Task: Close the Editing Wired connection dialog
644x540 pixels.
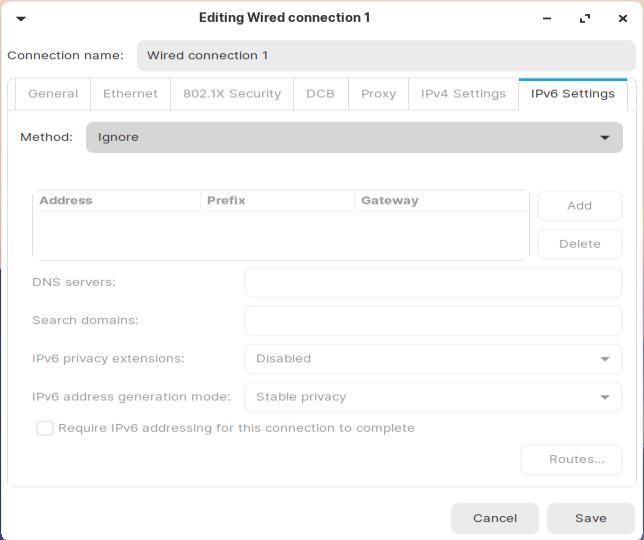Action: [623, 18]
